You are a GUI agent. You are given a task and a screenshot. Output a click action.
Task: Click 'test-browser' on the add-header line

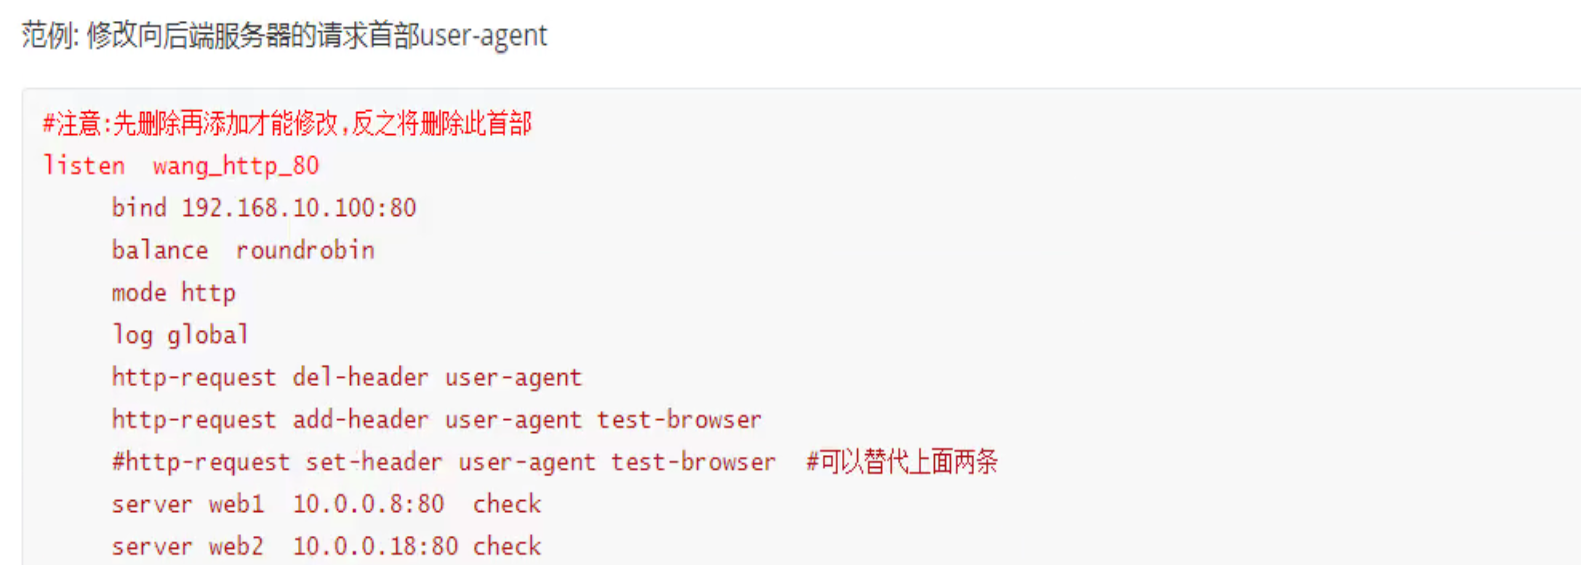[679, 420]
